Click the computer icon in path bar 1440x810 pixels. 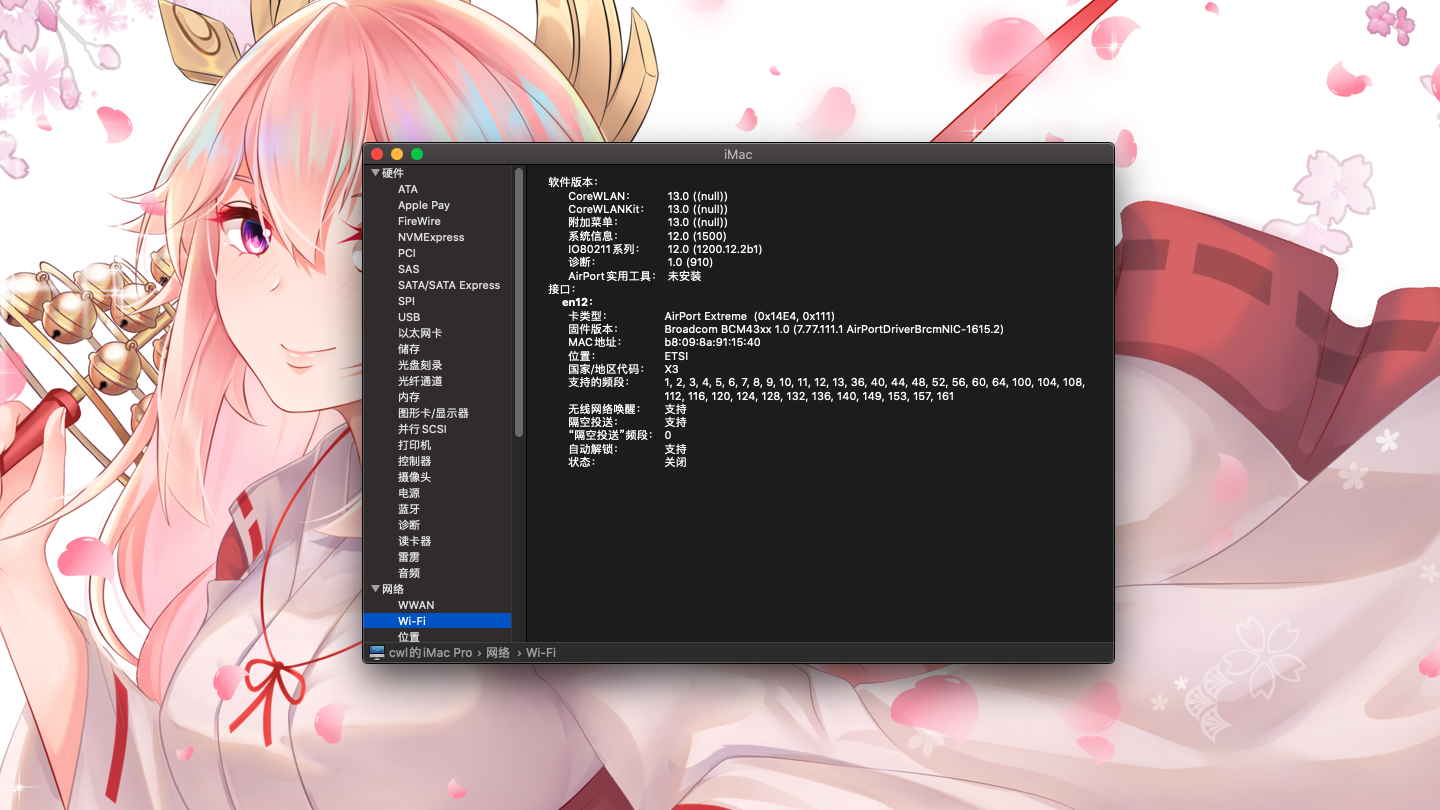[x=377, y=652]
